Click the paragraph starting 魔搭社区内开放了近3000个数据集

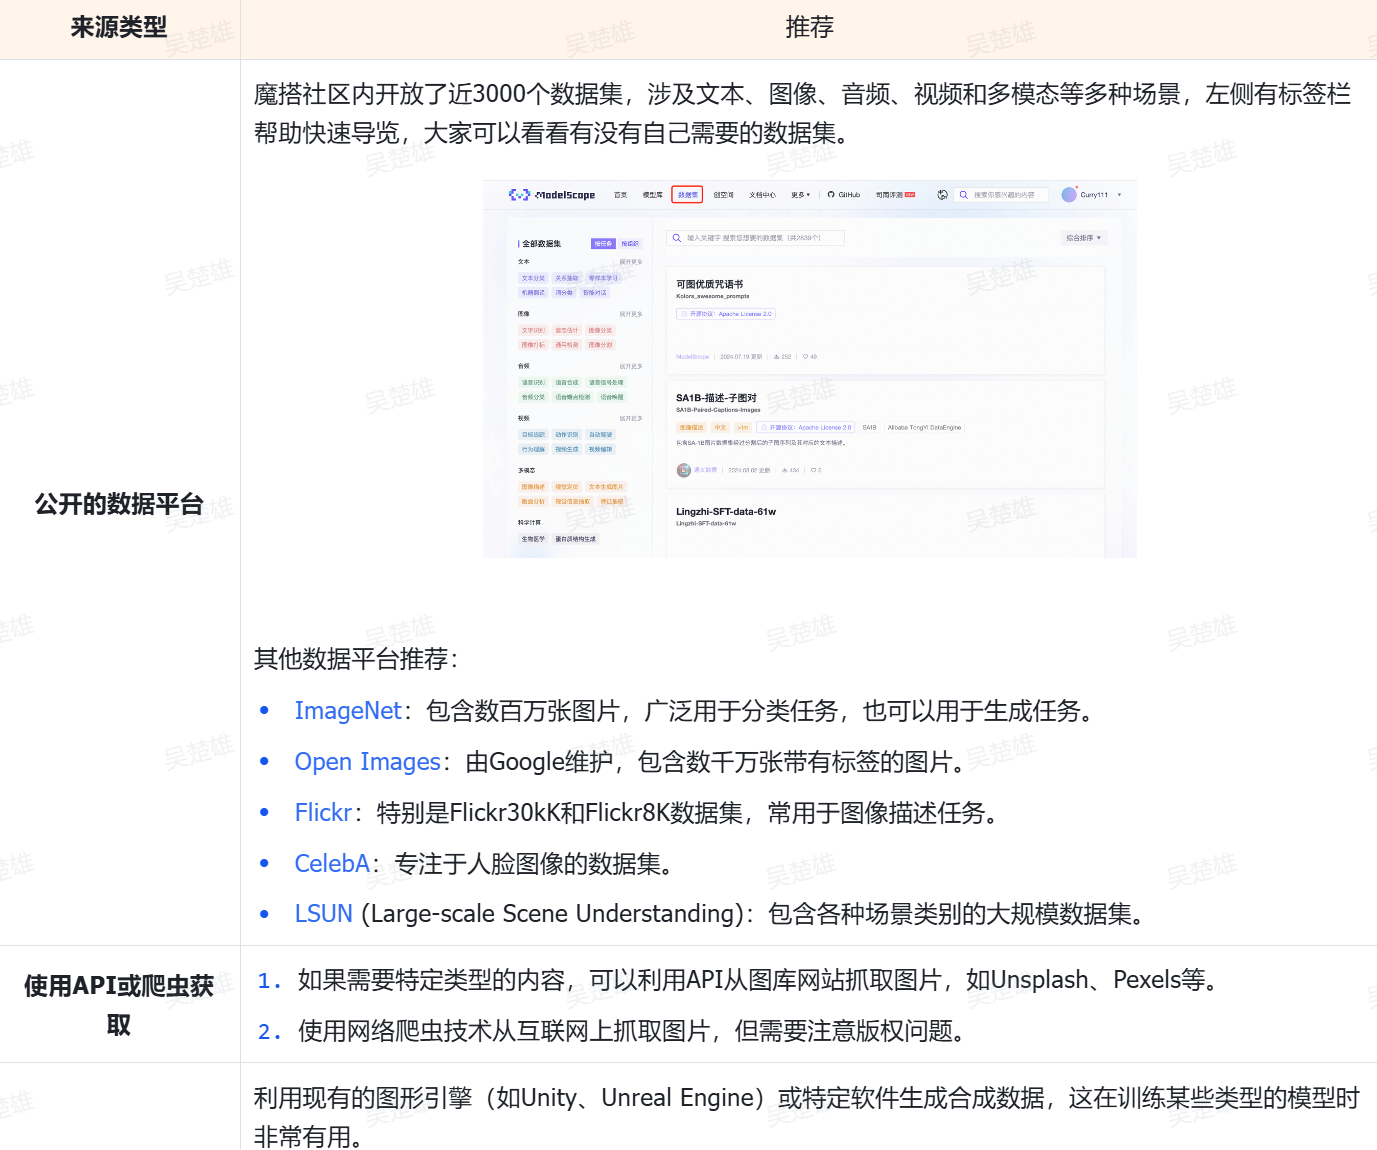[802, 113]
